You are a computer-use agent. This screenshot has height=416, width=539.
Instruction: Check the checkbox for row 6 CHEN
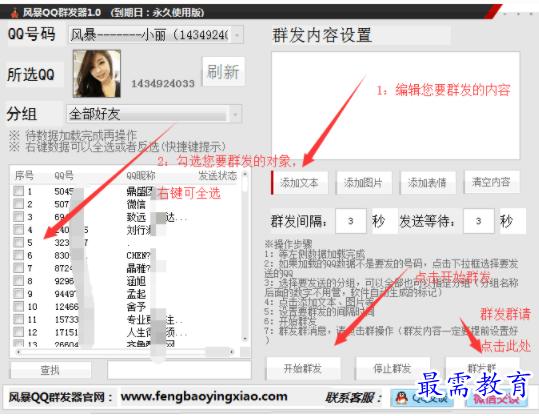[18, 255]
